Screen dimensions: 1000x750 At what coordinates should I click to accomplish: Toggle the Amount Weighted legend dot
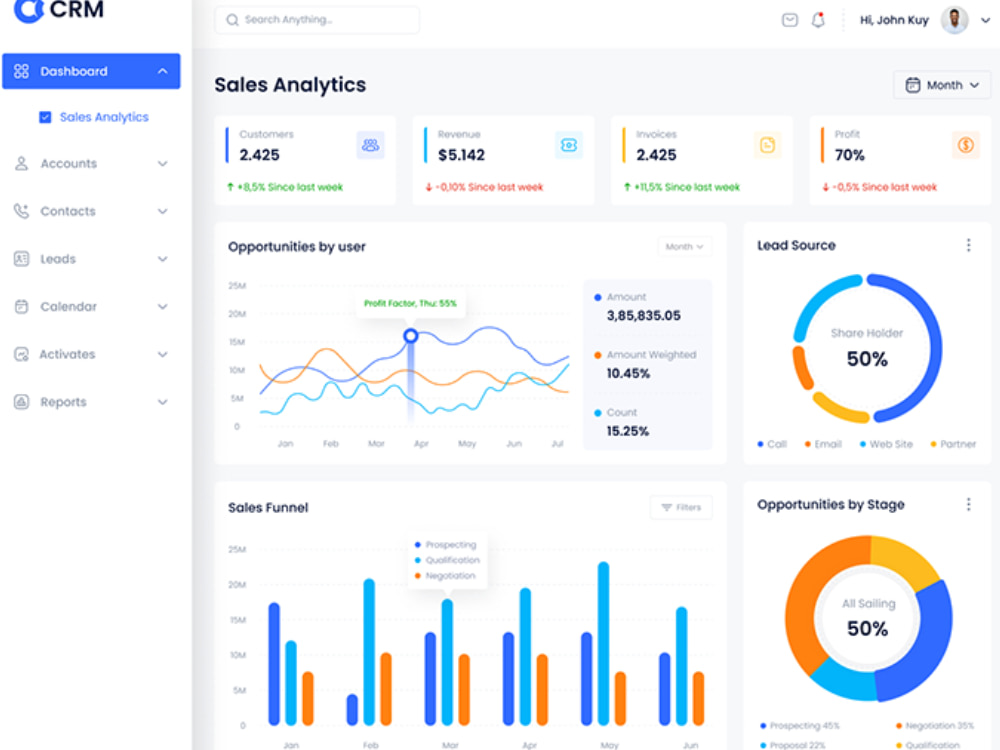pyautogui.click(x=598, y=355)
